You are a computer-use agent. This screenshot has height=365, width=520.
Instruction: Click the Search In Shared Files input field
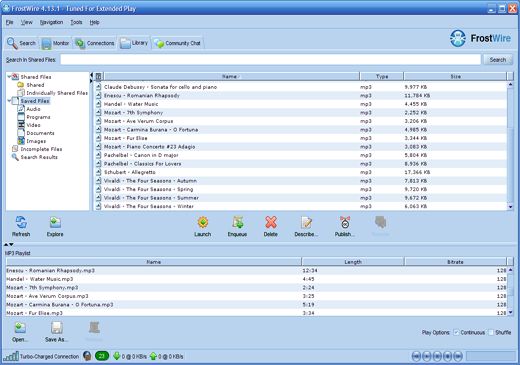click(x=270, y=60)
